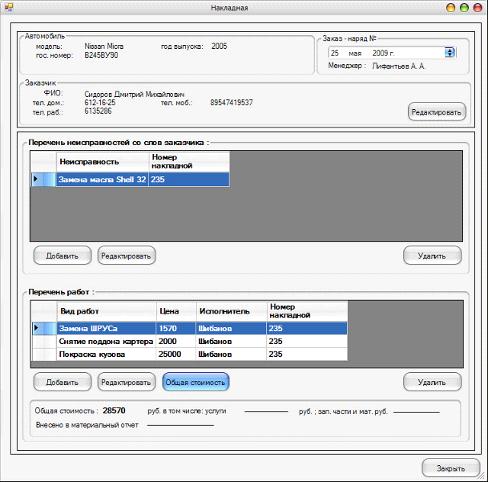488x482 pixels.
Task: Click Добавить under faults list
Action: pyautogui.click(x=62, y=256)
